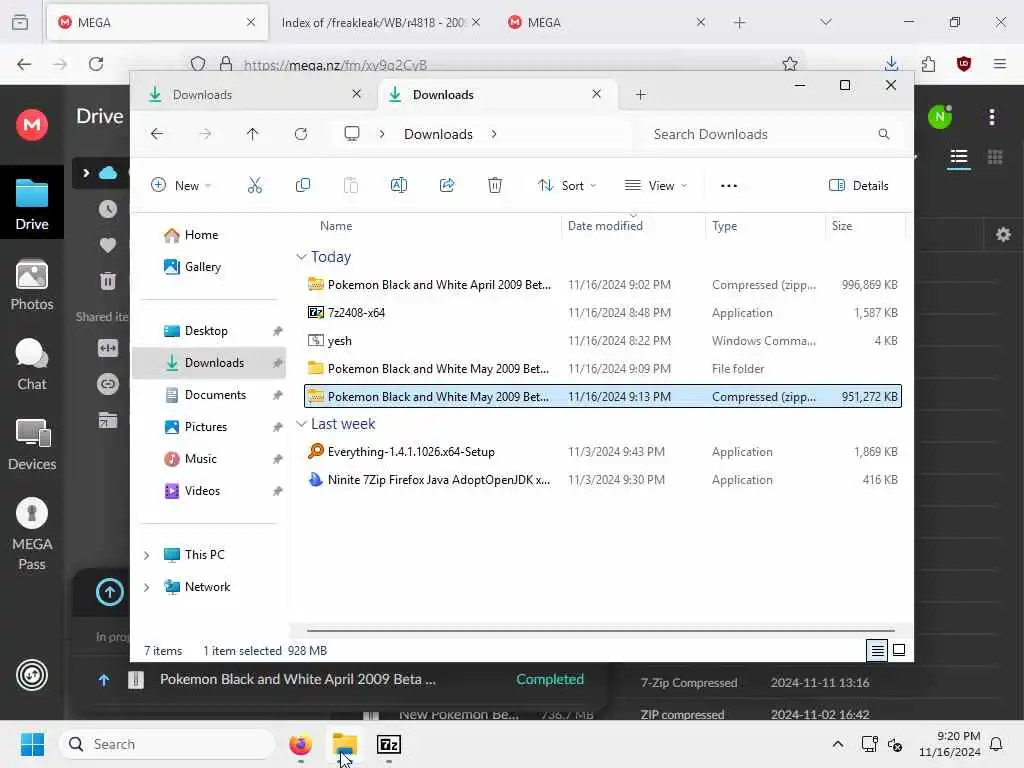The width and height of the screenshot is (1024, 768).
Task: Add a new Explorer tab
Action: [x=641, y=95]
